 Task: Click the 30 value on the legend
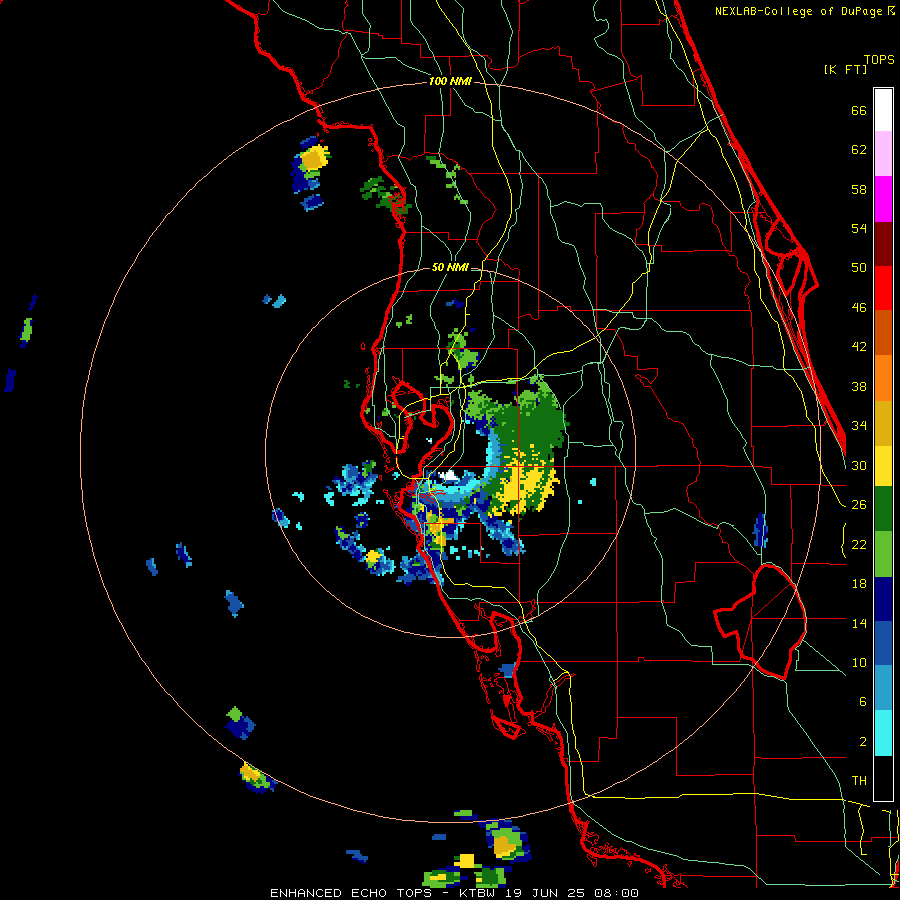point(859,465)
